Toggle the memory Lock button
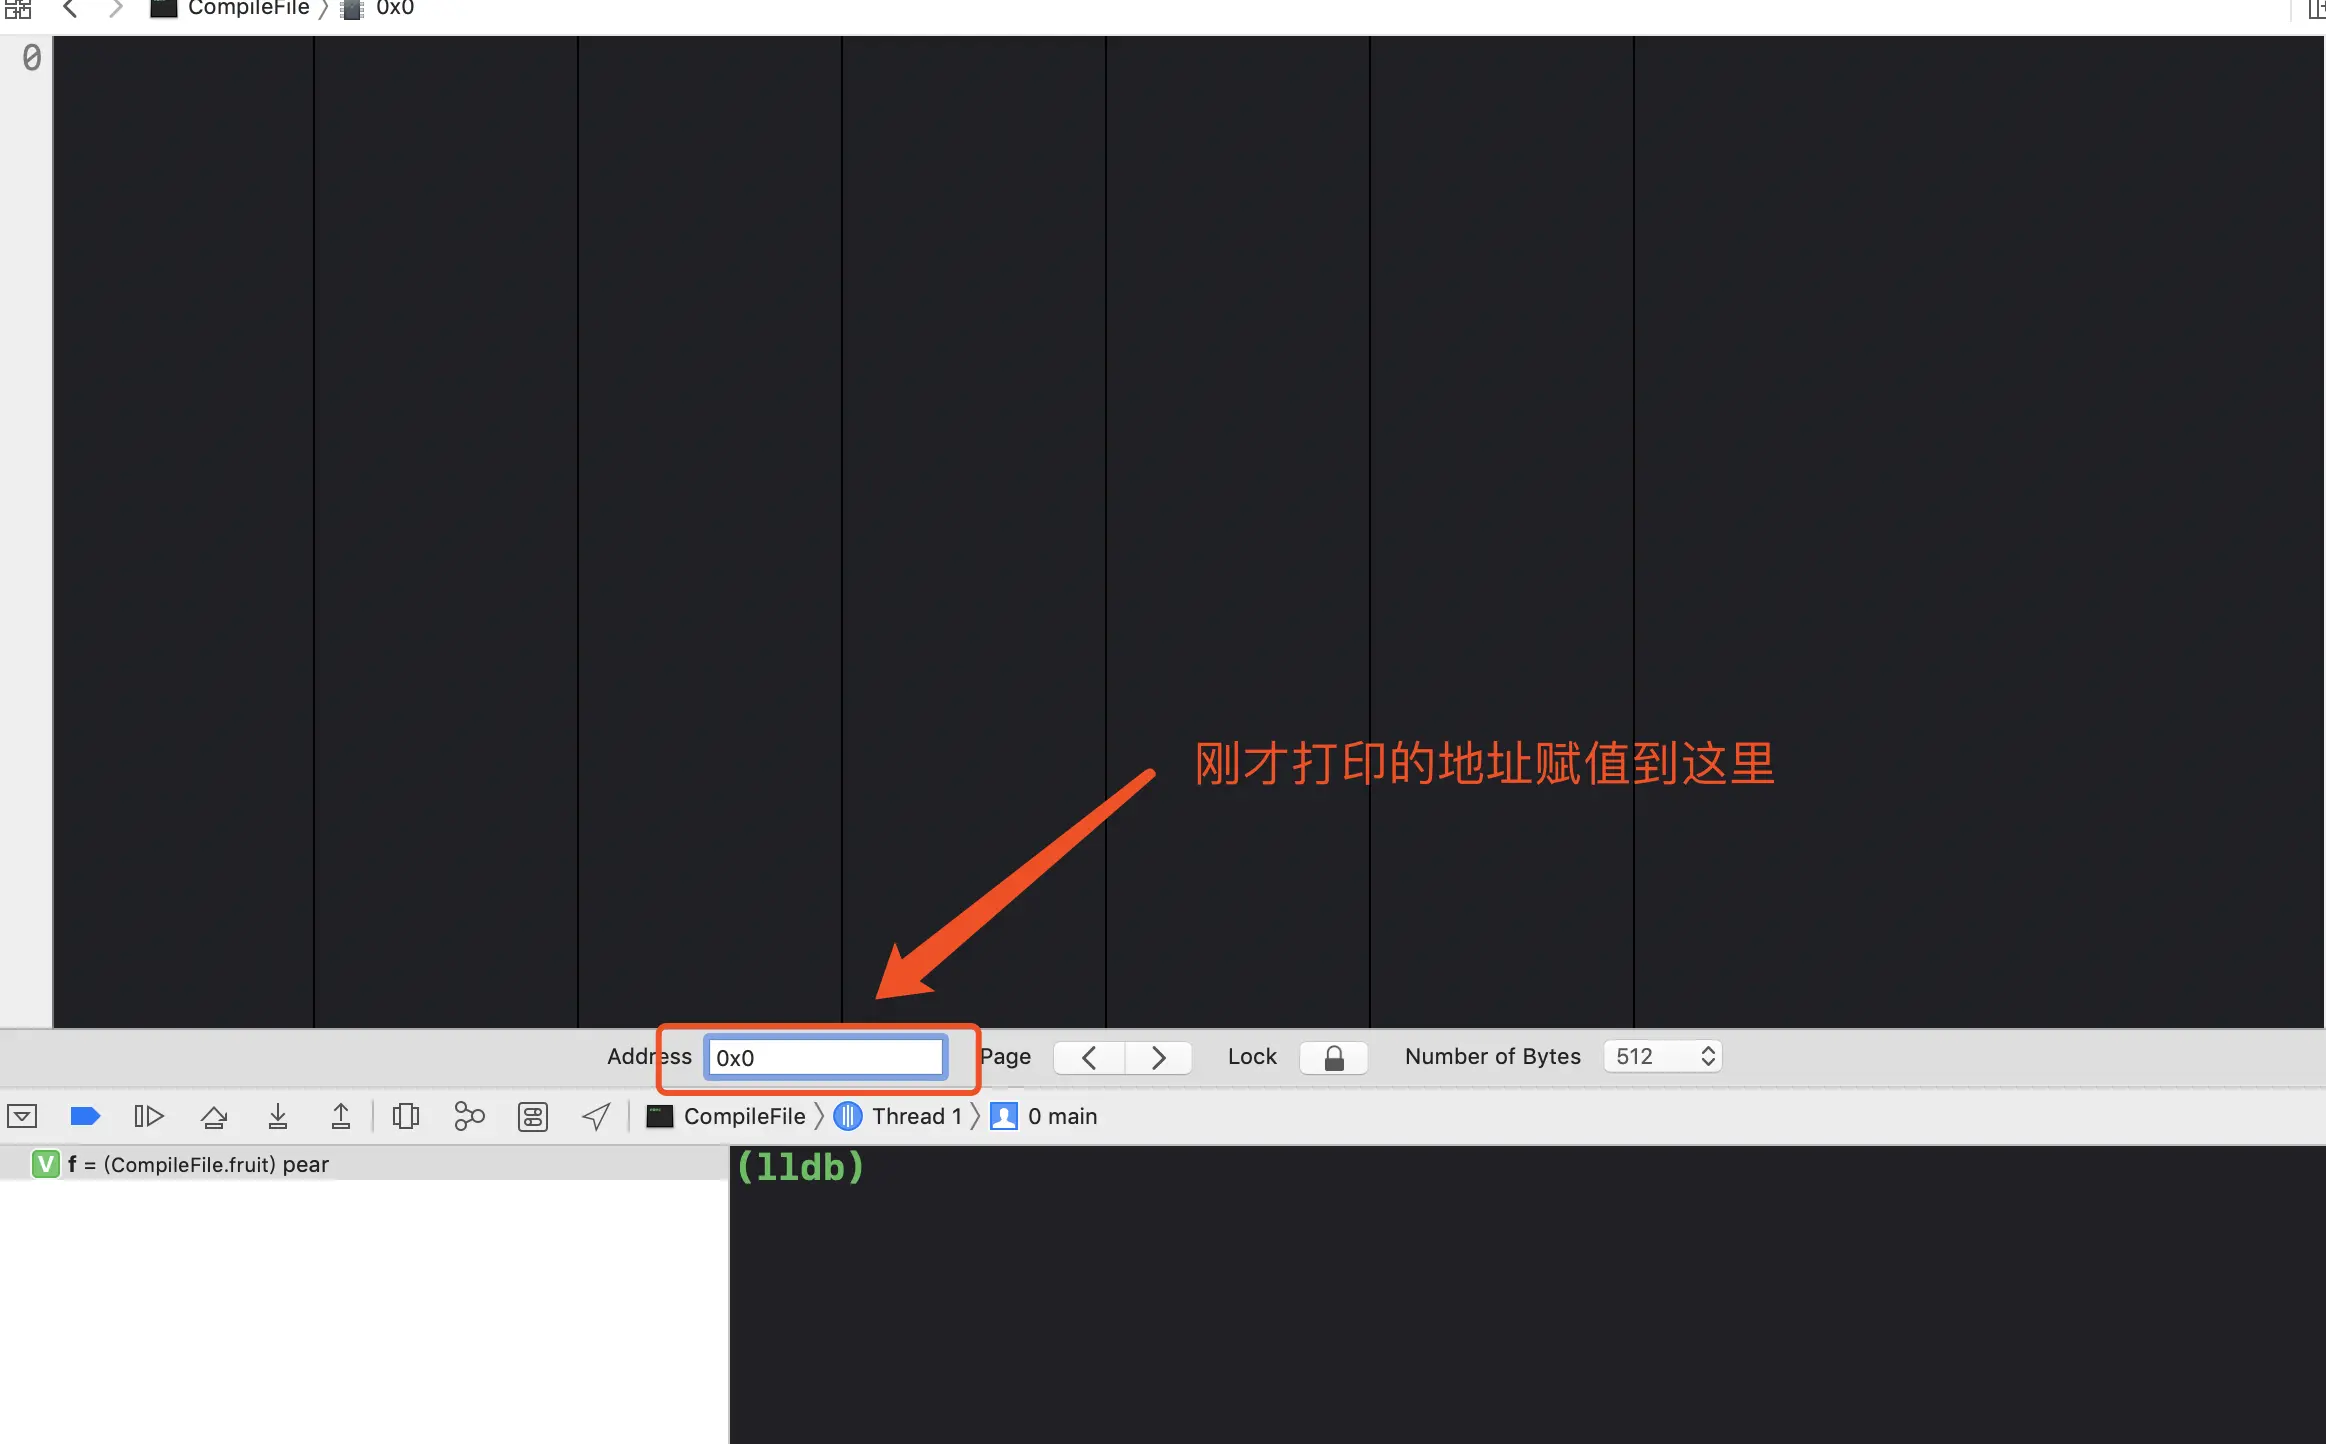This screenshot has width=2326, height=1444. pyautogui.click(x=1333, y=1057)
